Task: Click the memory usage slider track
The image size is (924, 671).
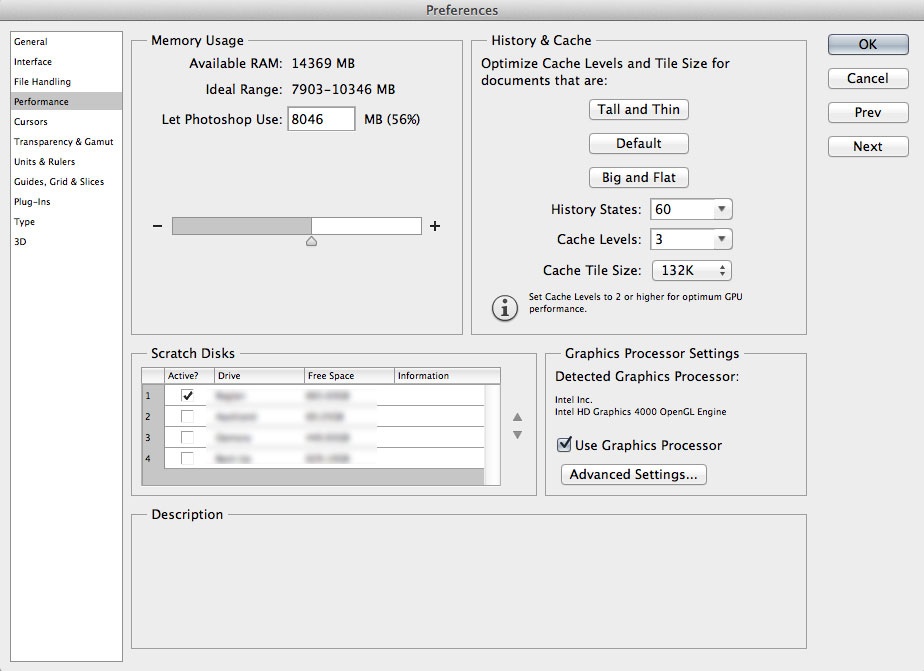Action: click(297, 226)
